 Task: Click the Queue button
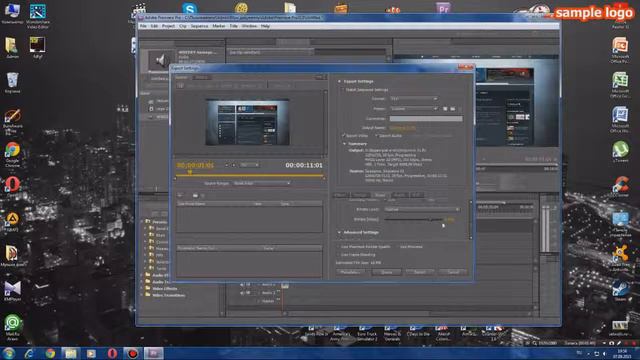click(387, 272)
